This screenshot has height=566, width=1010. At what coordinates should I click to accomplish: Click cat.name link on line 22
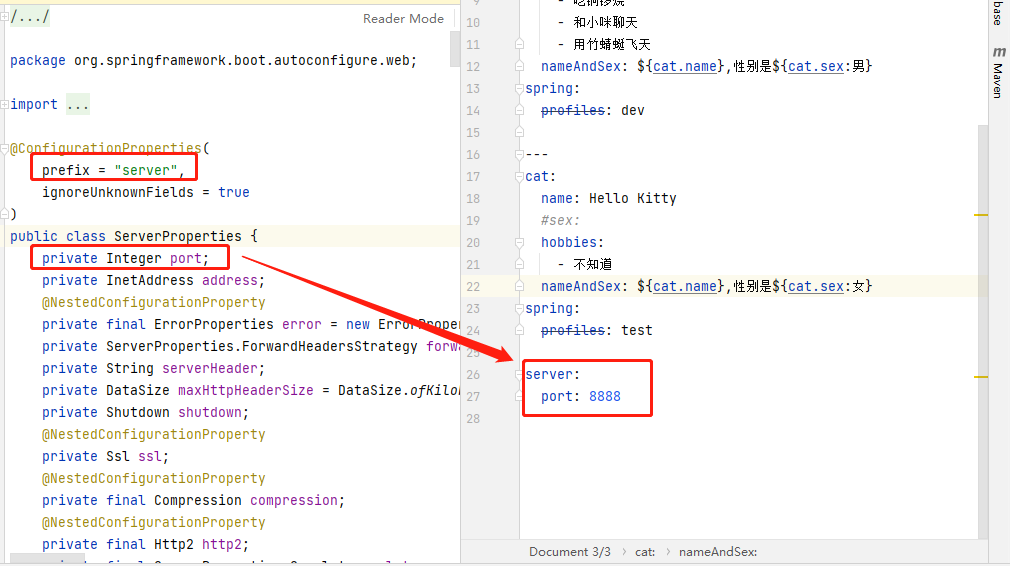685,287
